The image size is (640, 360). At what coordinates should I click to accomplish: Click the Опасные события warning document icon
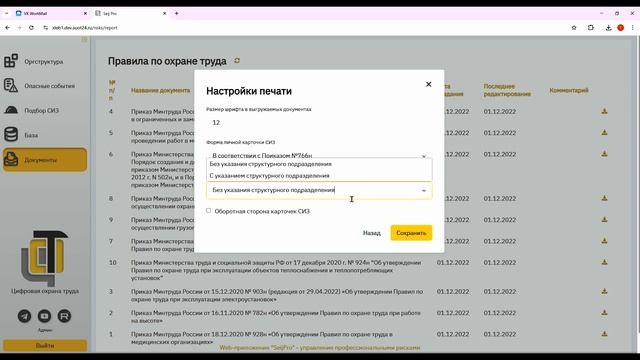pos(11,85)
